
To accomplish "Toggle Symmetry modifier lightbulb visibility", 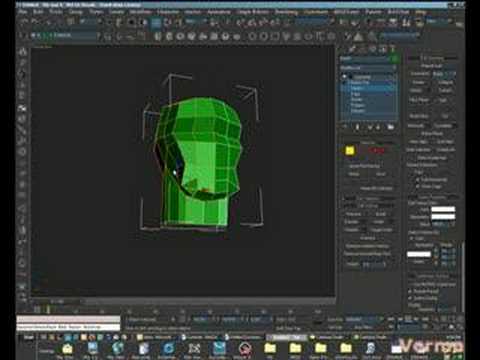I will [345, 77].
